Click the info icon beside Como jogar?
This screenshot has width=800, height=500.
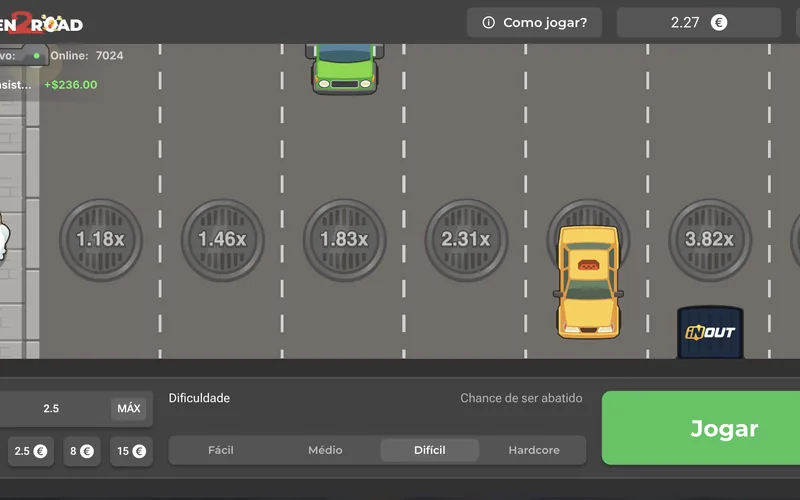(488, 22)
